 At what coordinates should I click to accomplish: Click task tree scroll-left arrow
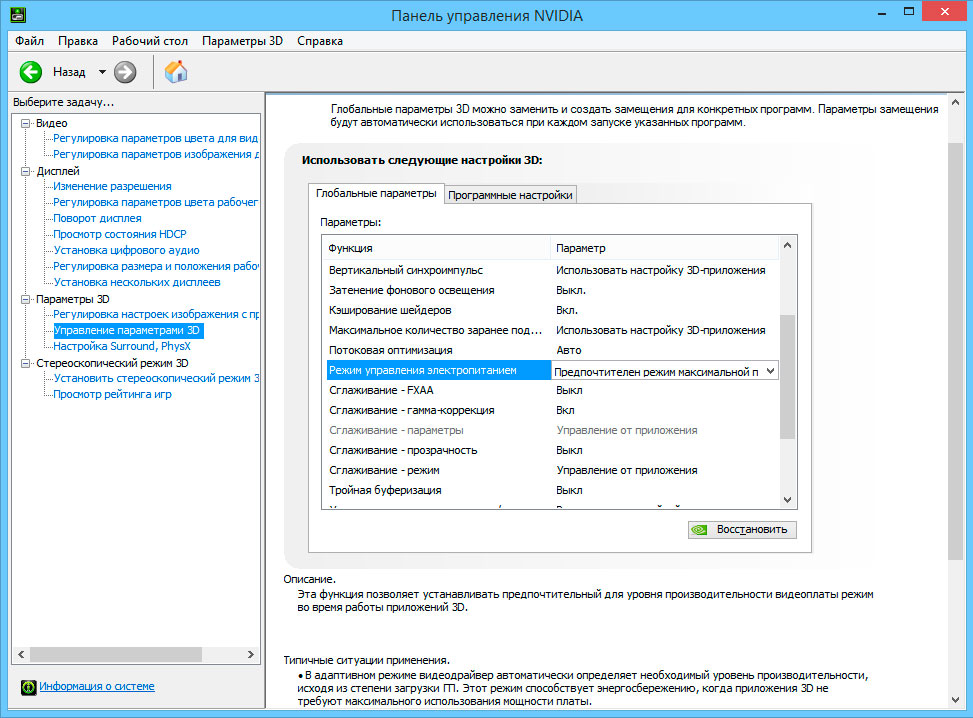point(21,654)
